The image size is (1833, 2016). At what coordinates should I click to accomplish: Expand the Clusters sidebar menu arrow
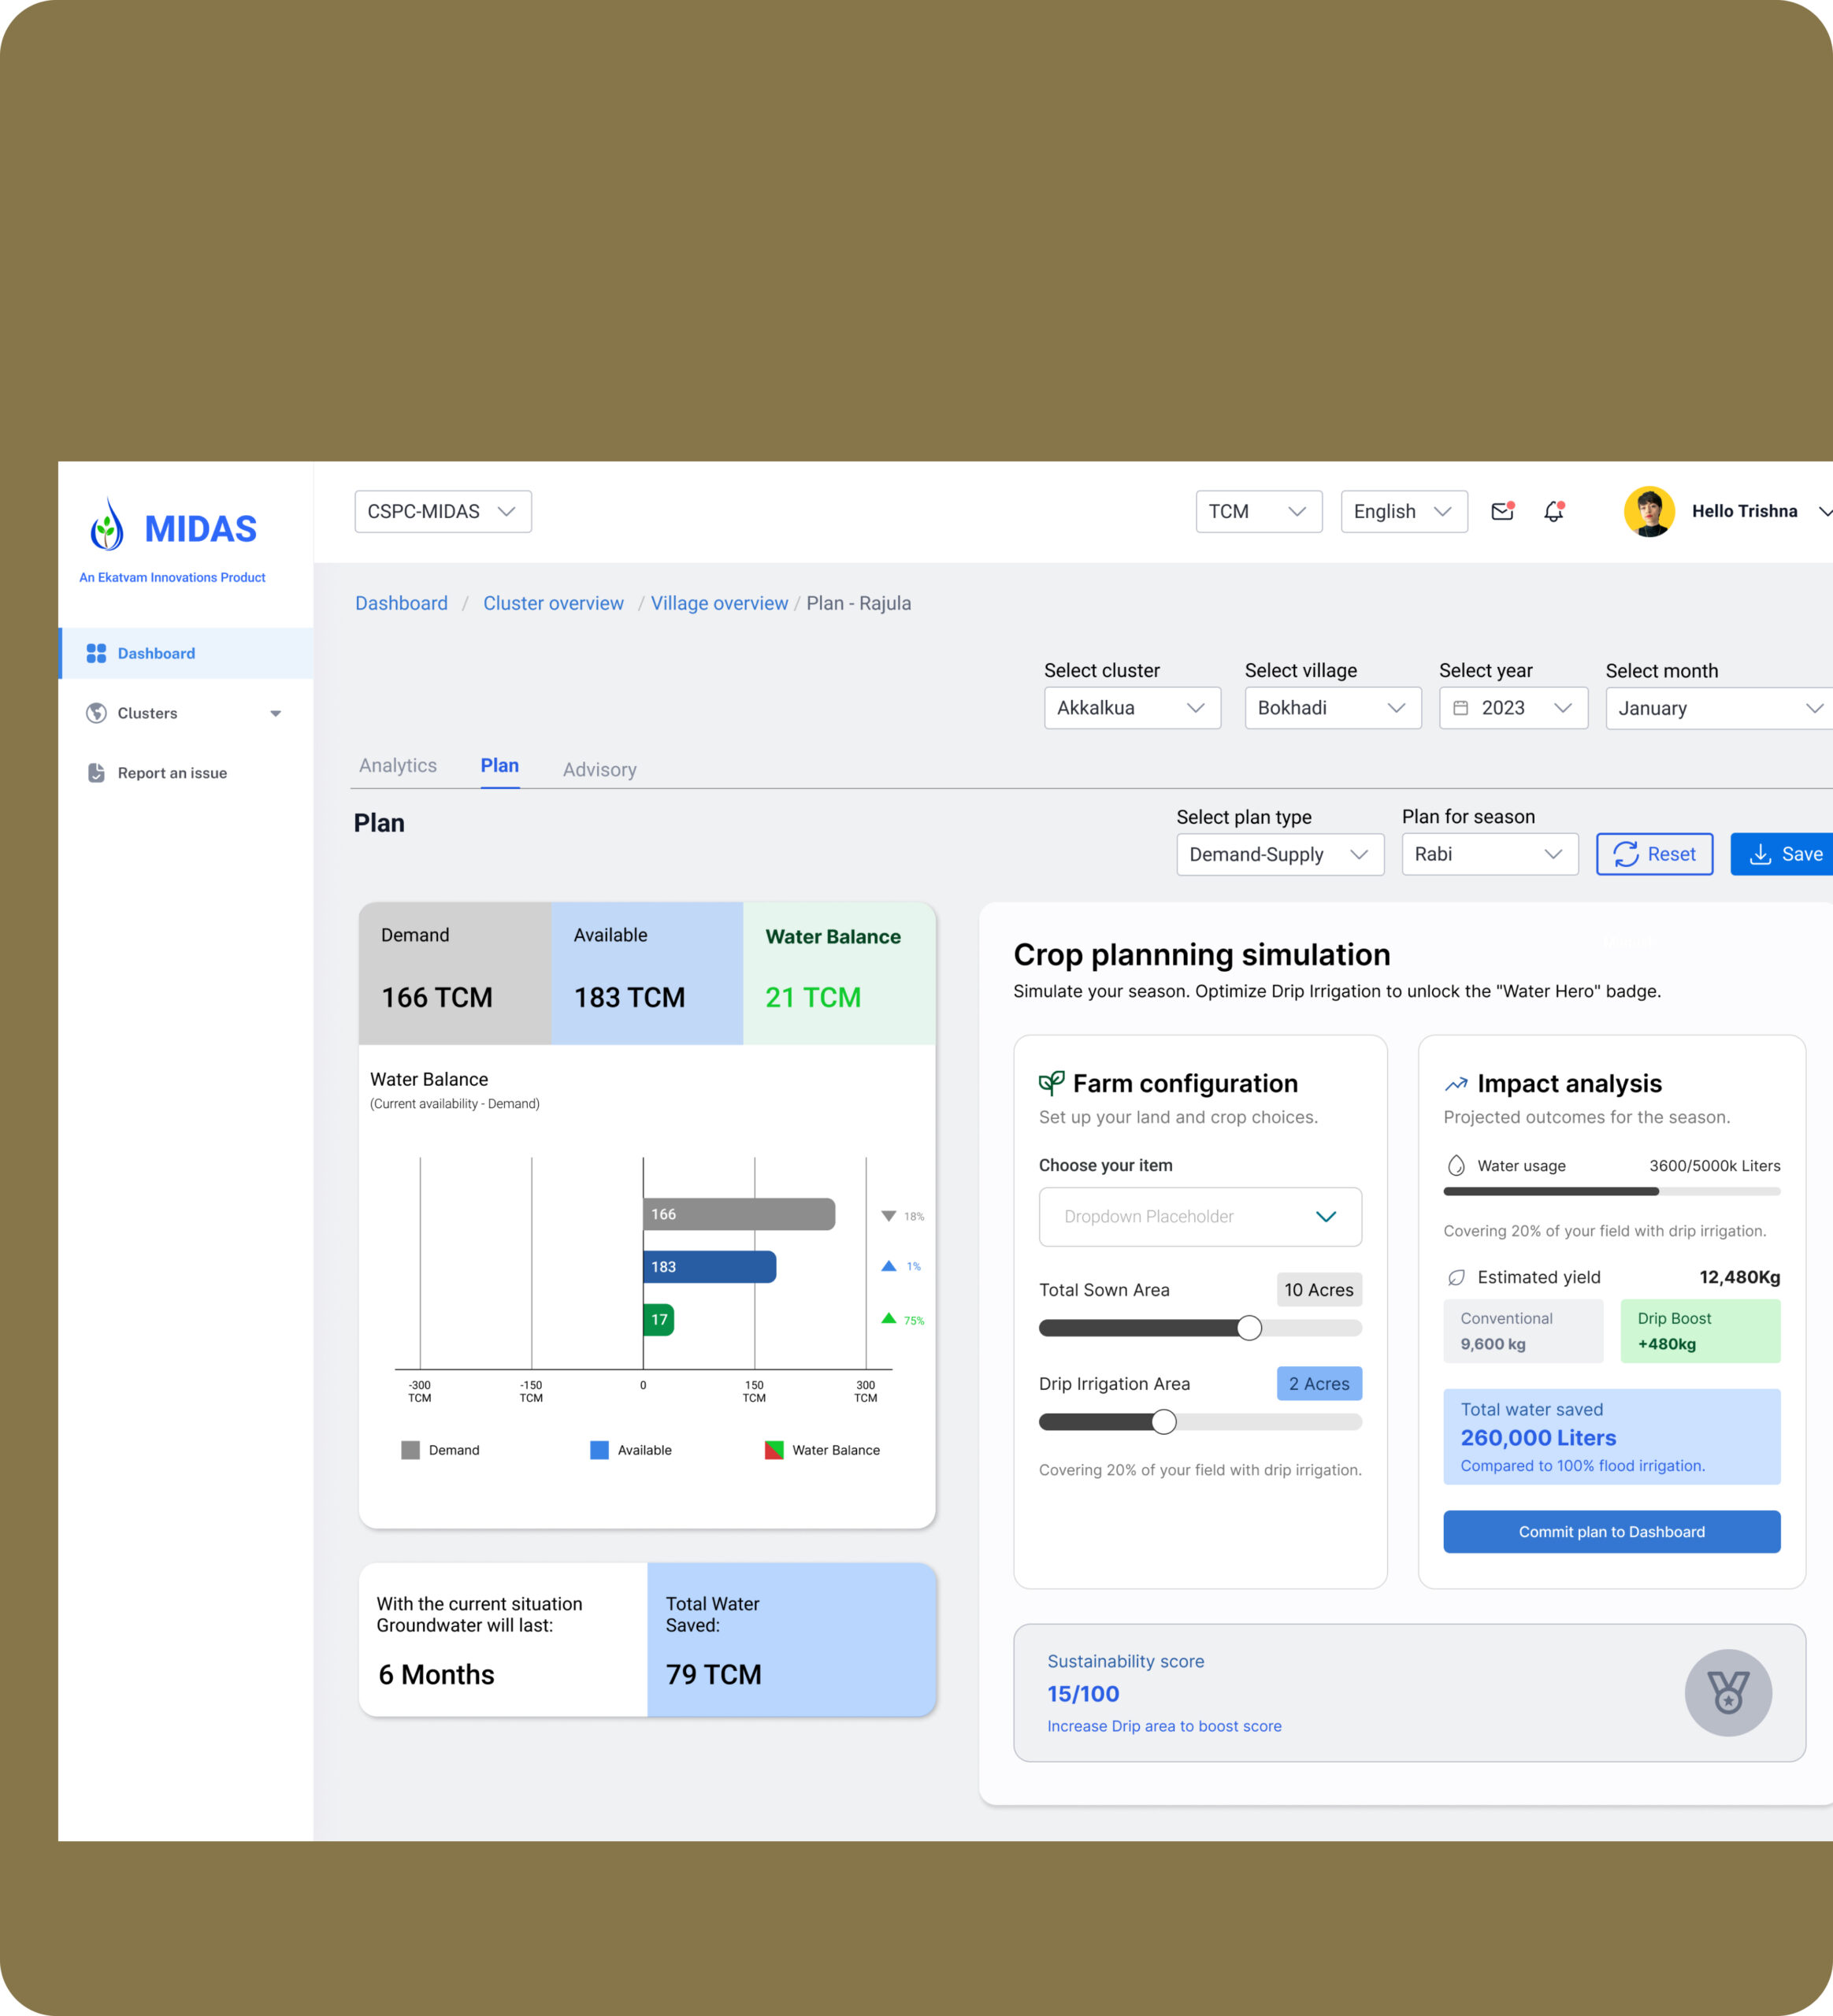pyautogui.click(x=276, y=713)
